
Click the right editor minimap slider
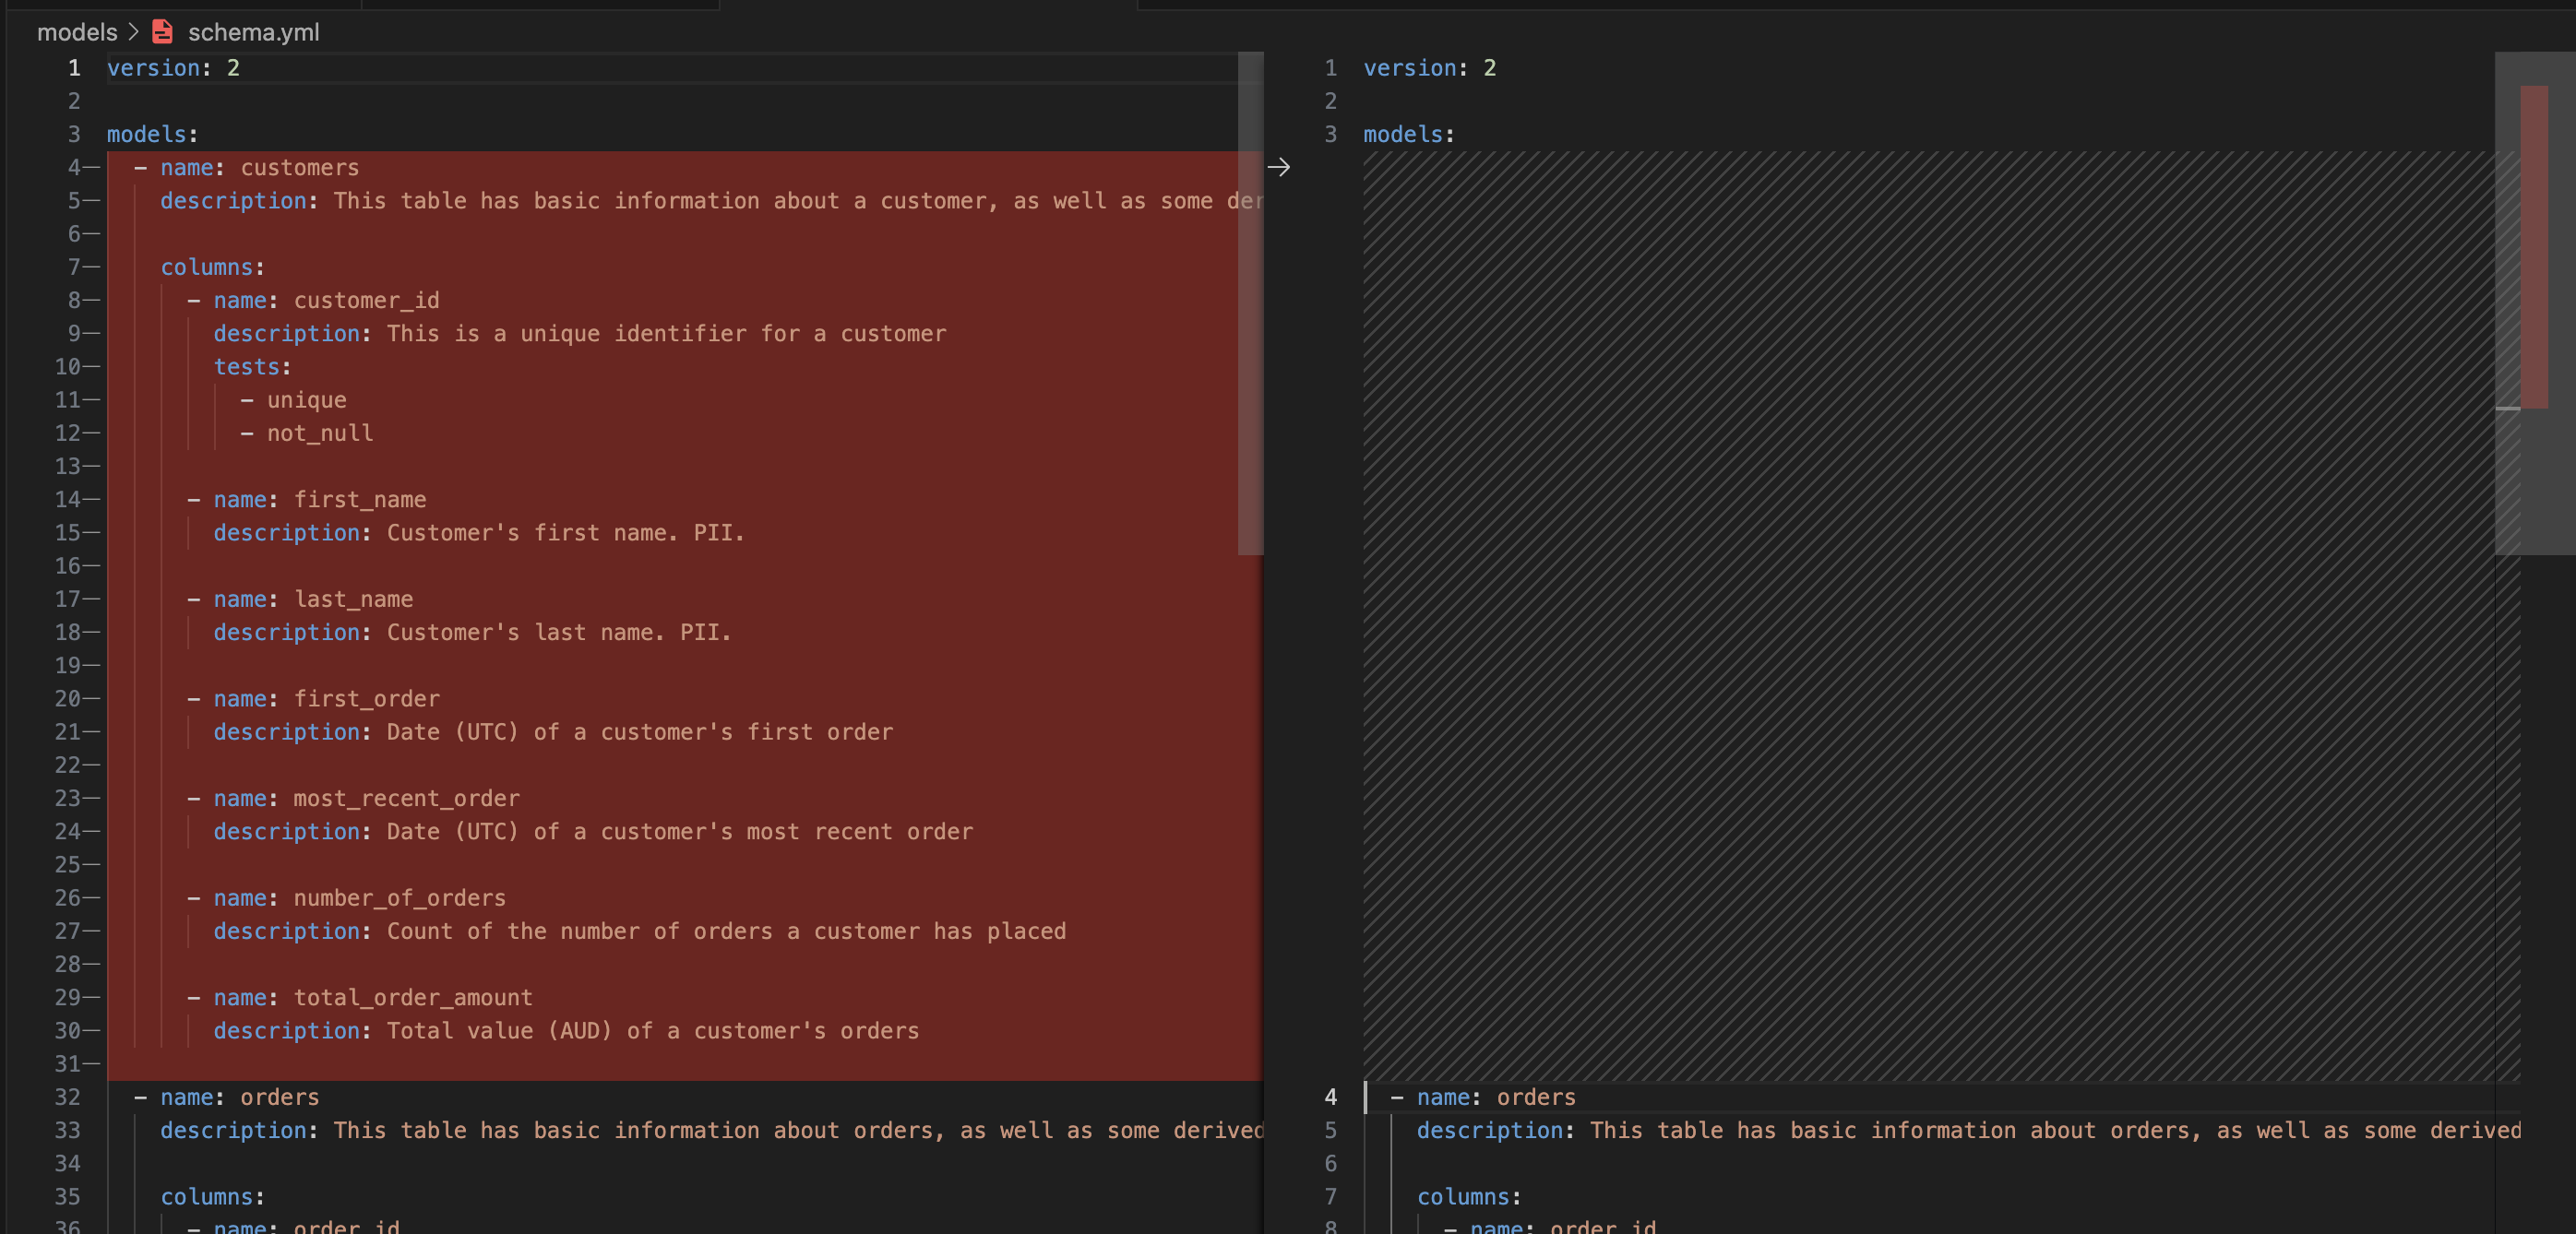click(x=2535, y=303)
